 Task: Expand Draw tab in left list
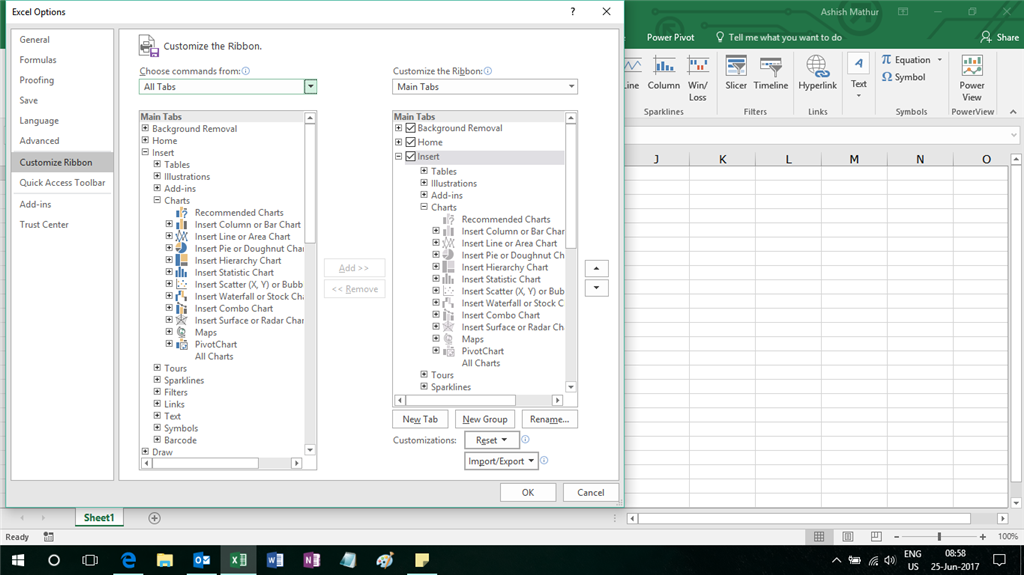click(145, 452)
